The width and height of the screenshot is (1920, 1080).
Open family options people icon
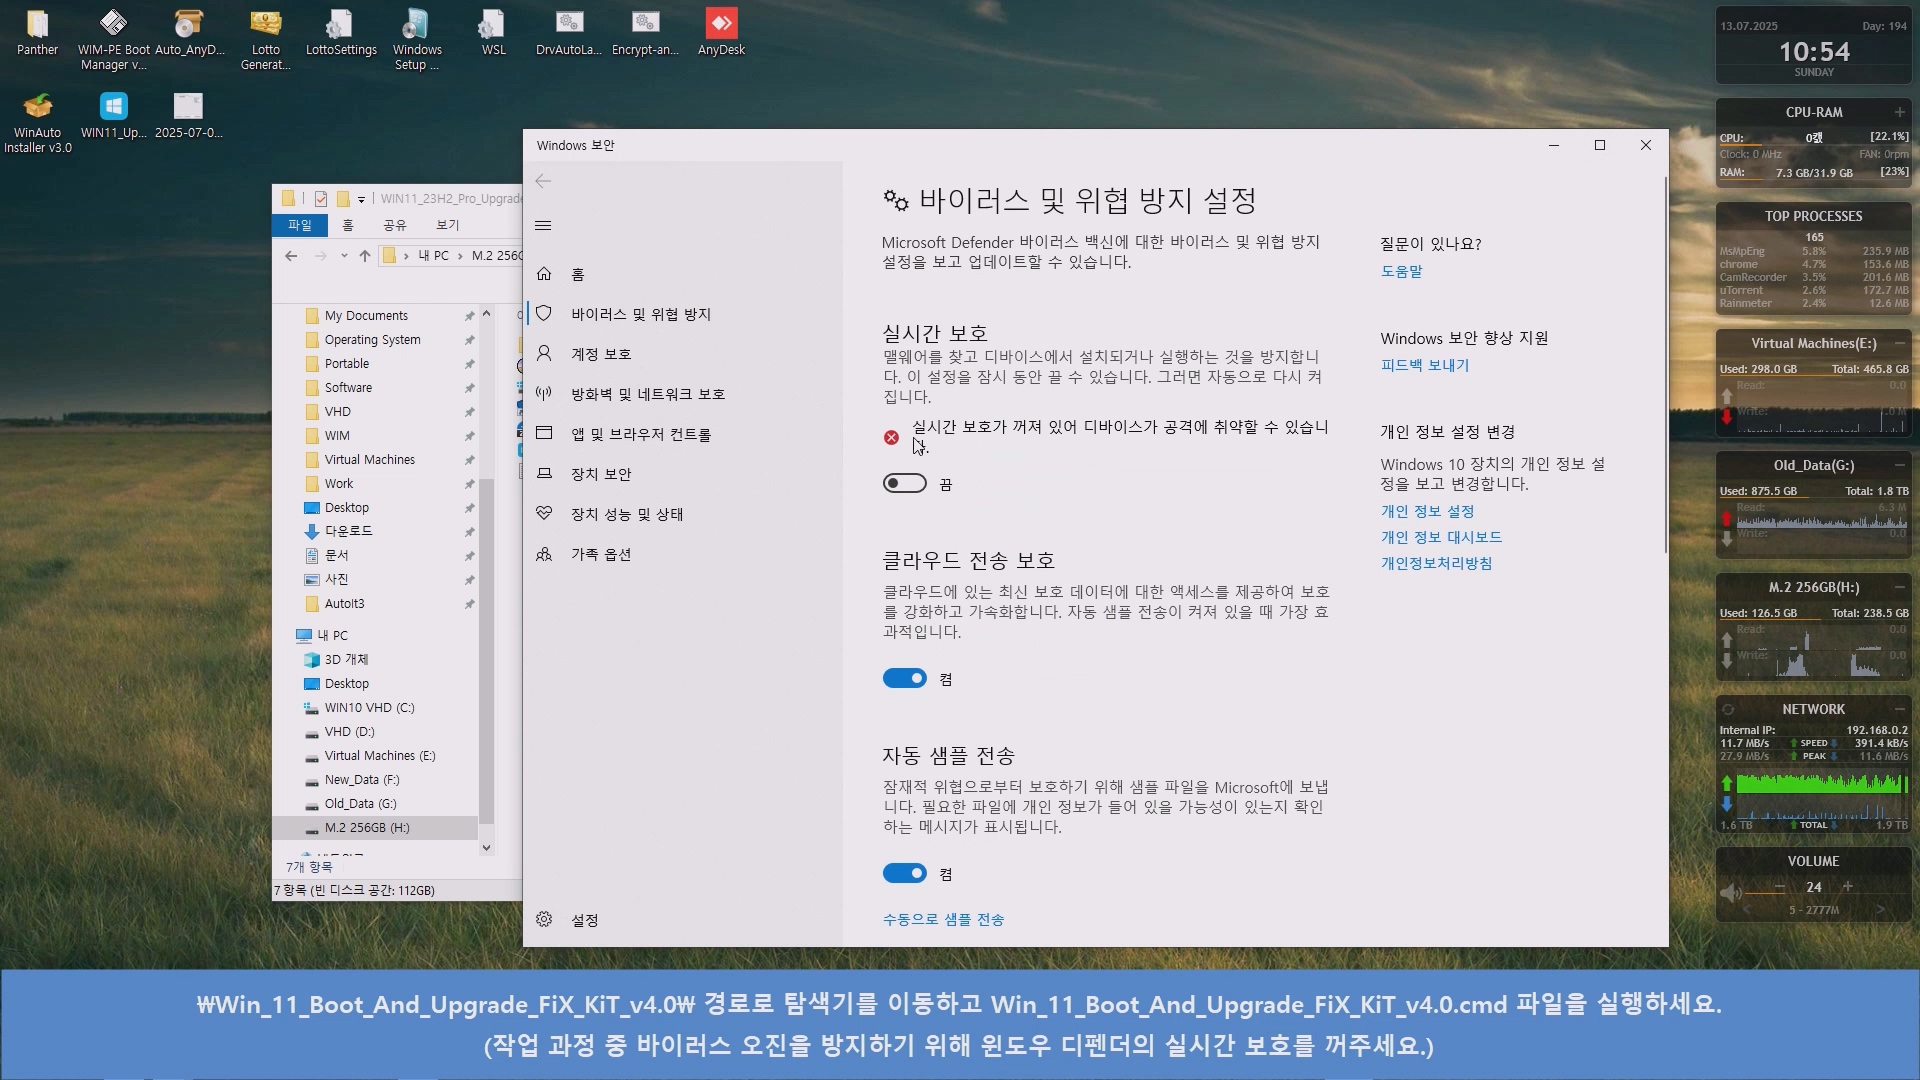[544, 554]
